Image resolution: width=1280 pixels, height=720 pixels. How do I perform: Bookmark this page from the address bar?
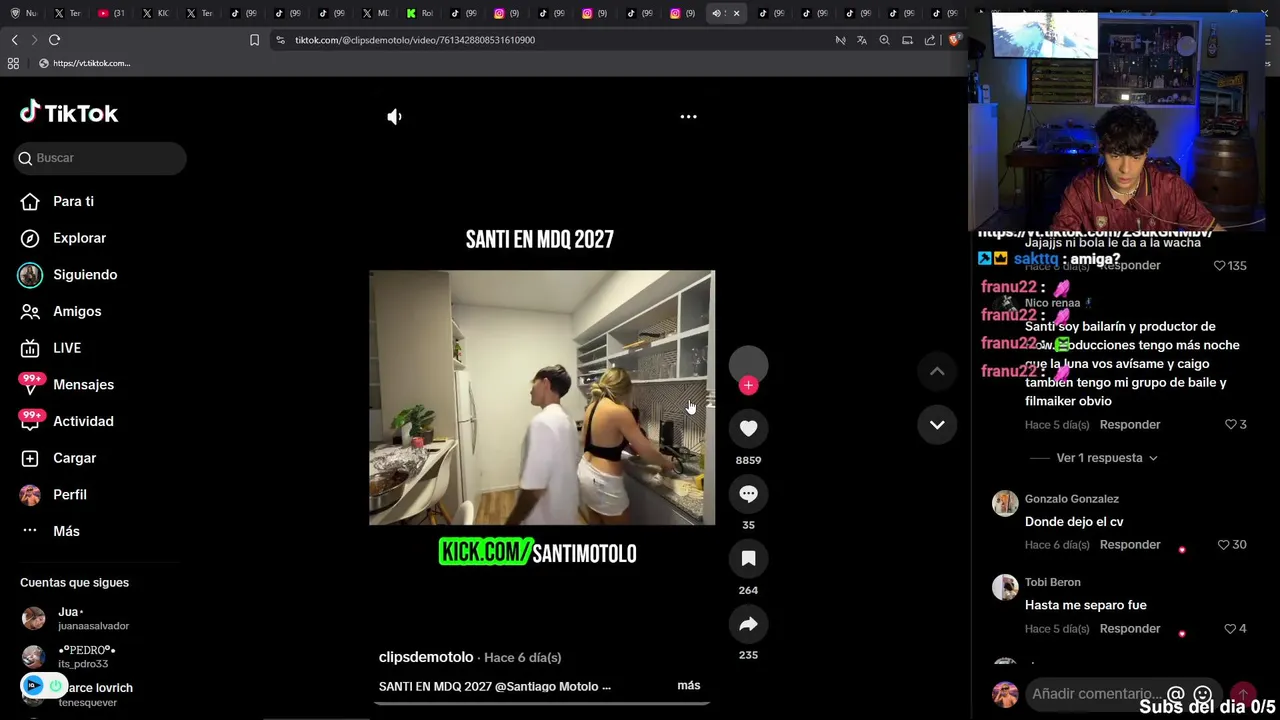(x=254, y=40)
